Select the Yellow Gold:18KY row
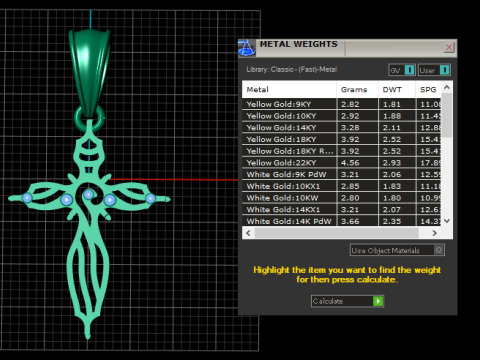 point(342,139)
